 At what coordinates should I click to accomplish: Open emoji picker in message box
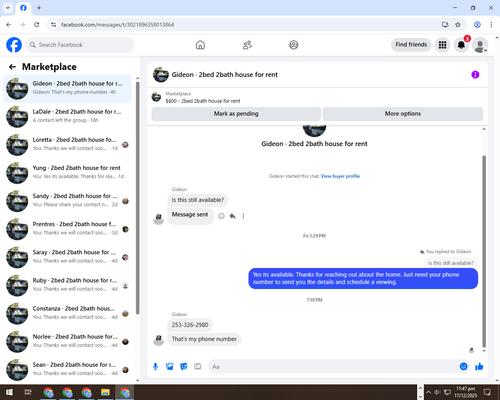click(x=463, y=367)
